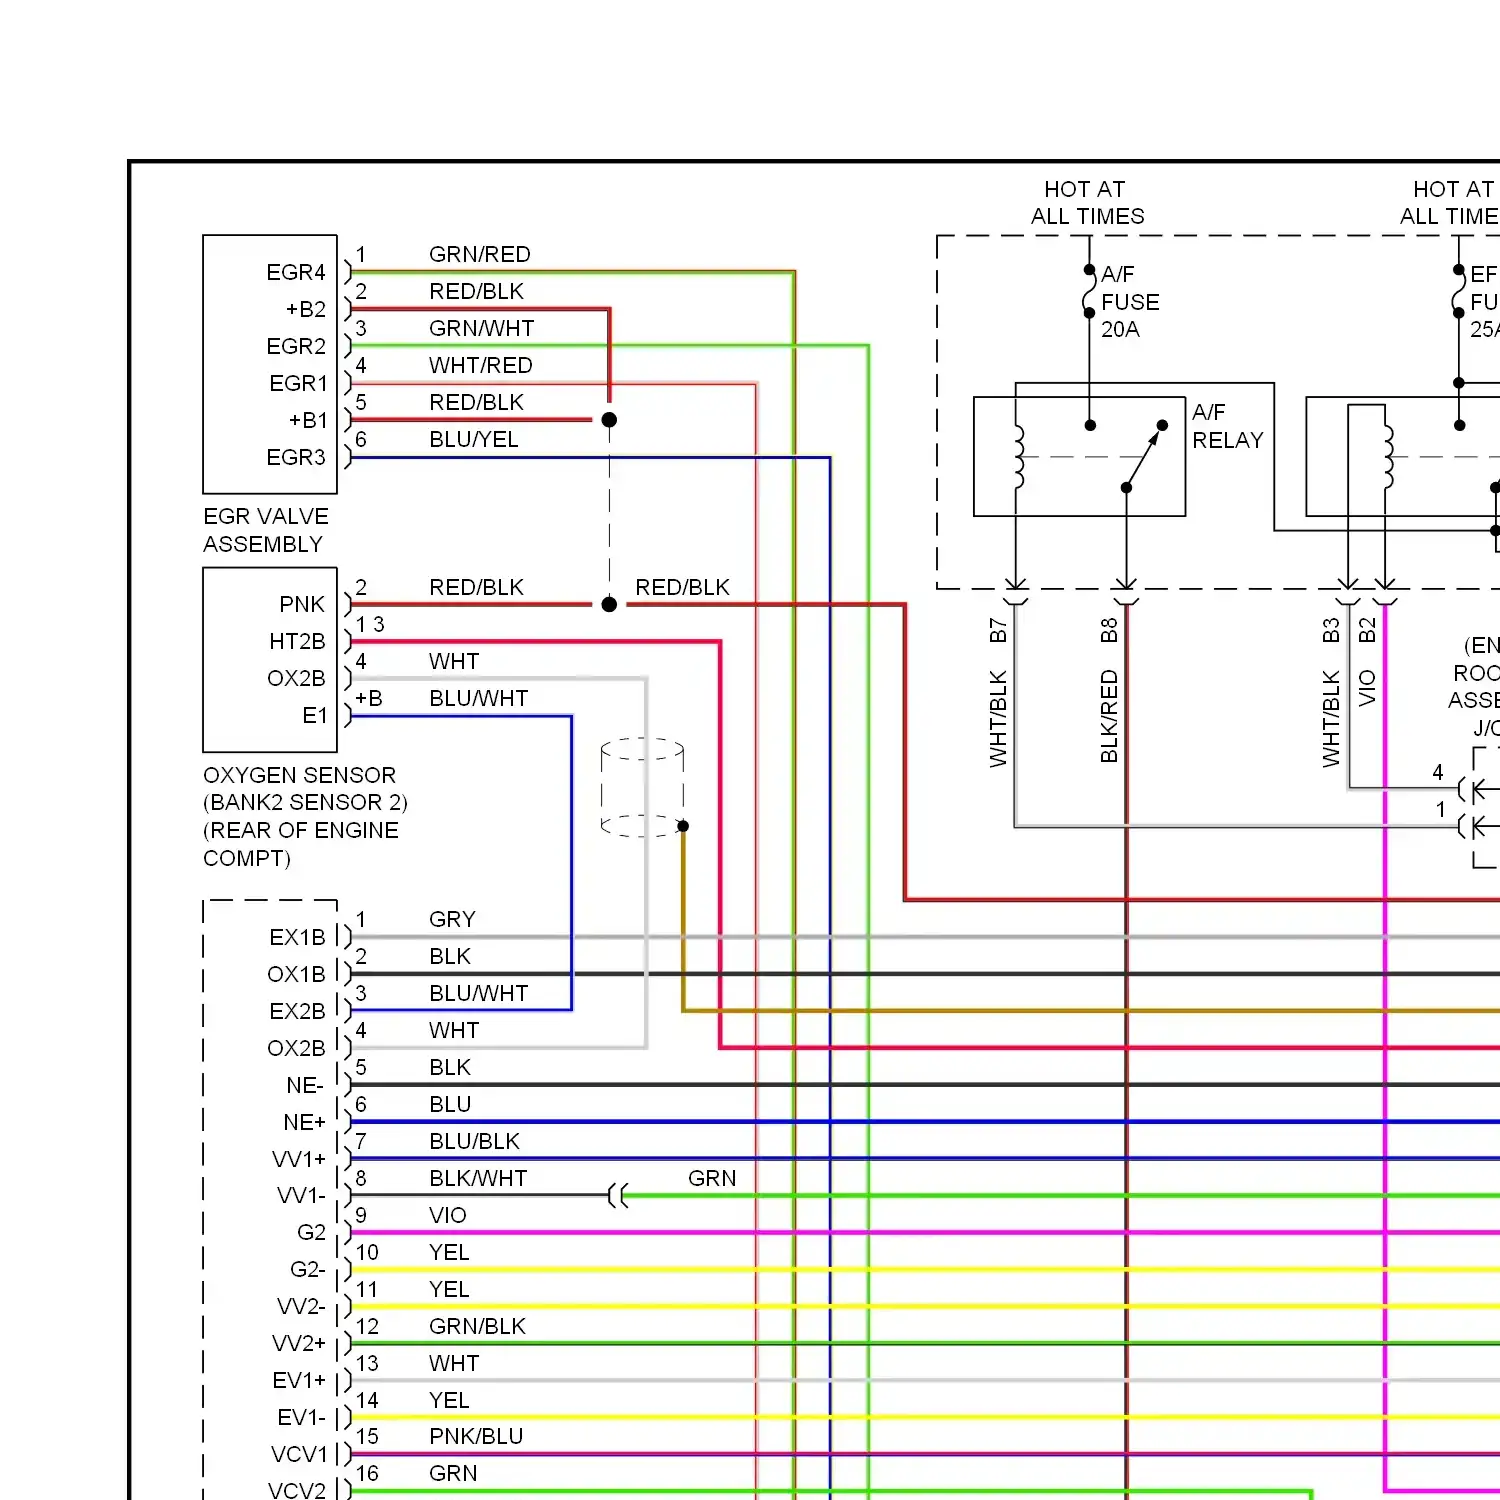Click the HT2B pin label
The width and height of the screenshot is (1500, 1500).
pyautogui.click(x=297, y=641)
